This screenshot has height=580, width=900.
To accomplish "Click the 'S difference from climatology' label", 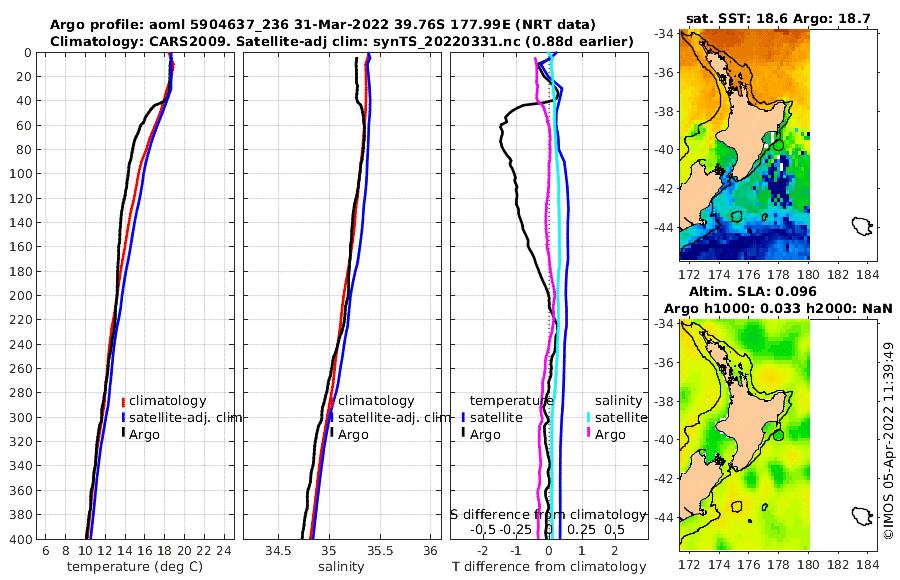I will pos(549,515).
